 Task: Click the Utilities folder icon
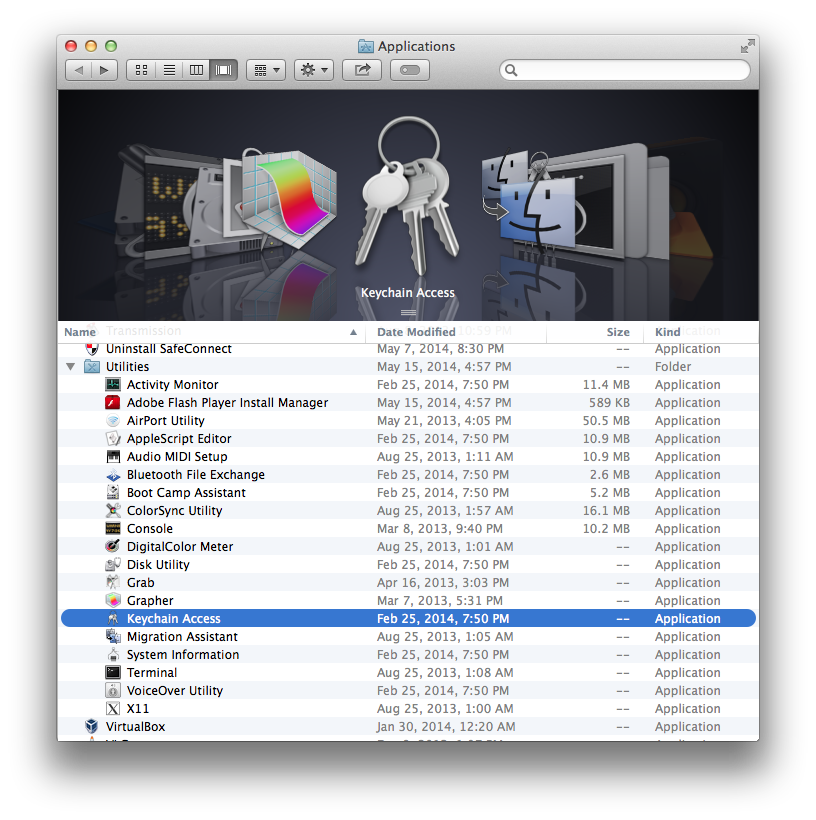92,367
